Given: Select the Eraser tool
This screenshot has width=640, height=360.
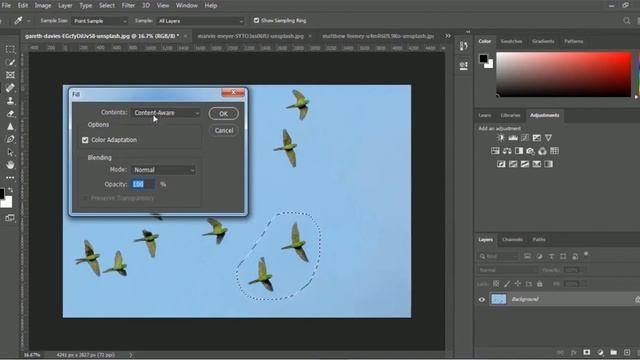Looking at the screenshot, I should (10, 114).
